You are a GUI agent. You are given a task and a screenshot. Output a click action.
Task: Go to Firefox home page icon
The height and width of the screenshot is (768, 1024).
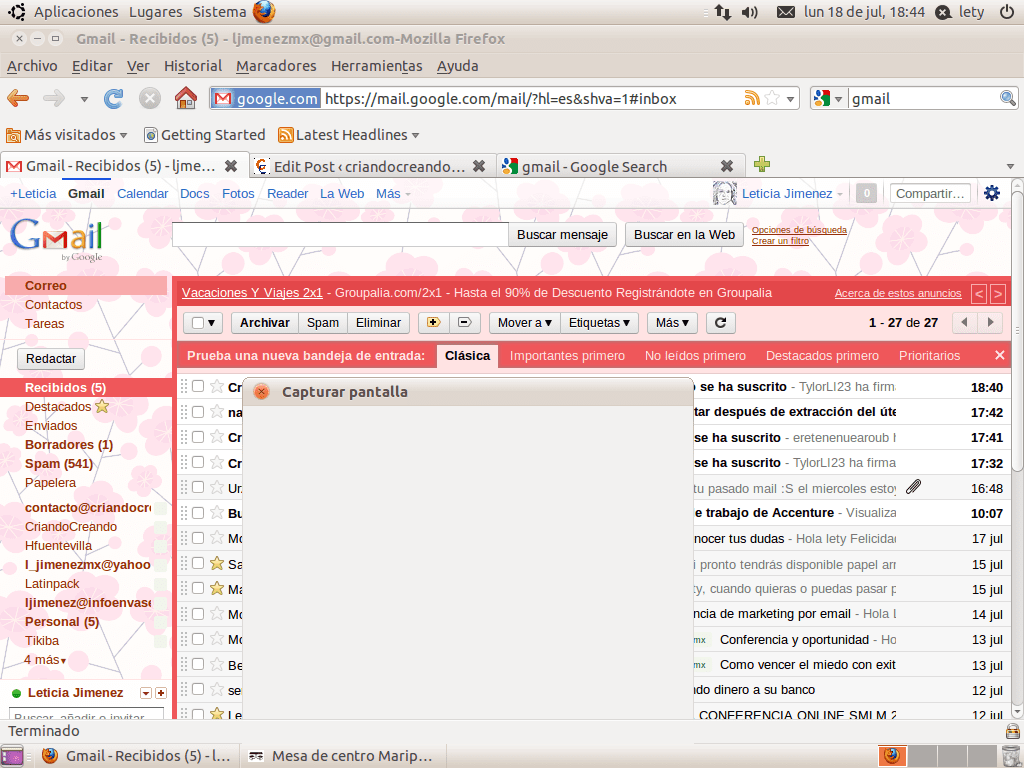point(185,98)
